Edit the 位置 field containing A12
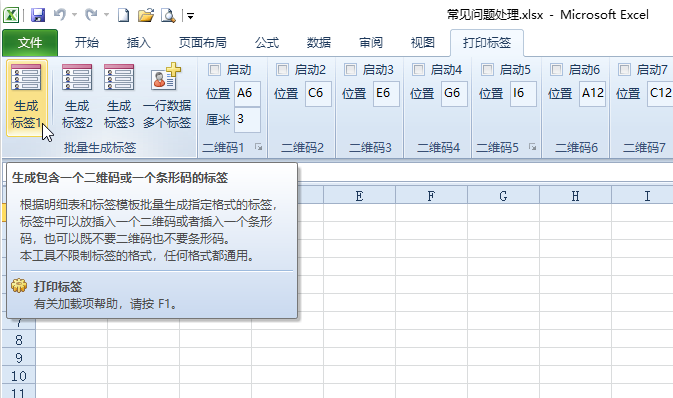Image resolution: width=673 pixels, height=398 pixels. (x=592, y=93)
